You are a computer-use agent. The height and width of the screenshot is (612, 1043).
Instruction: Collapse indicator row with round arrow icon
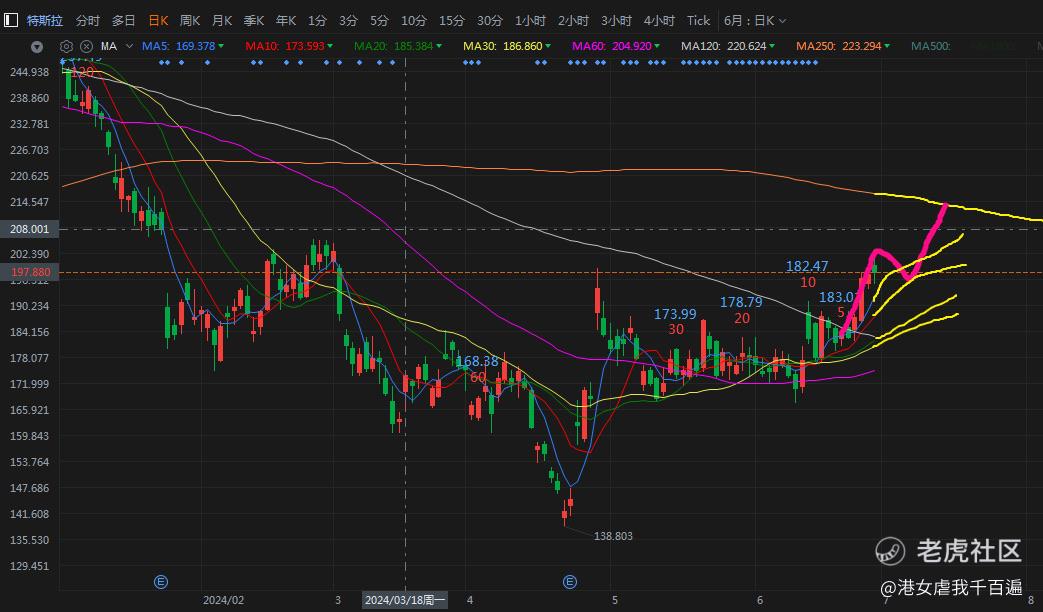click(x=37, y=47)
